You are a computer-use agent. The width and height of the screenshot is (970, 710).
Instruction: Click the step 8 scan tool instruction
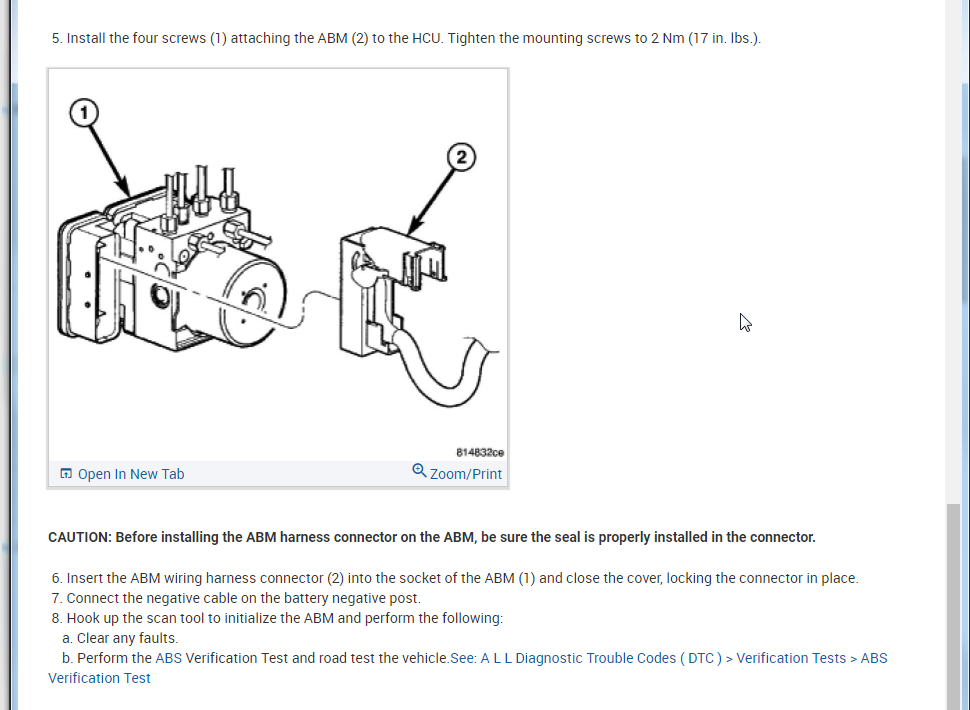click(x=278, y=618)
